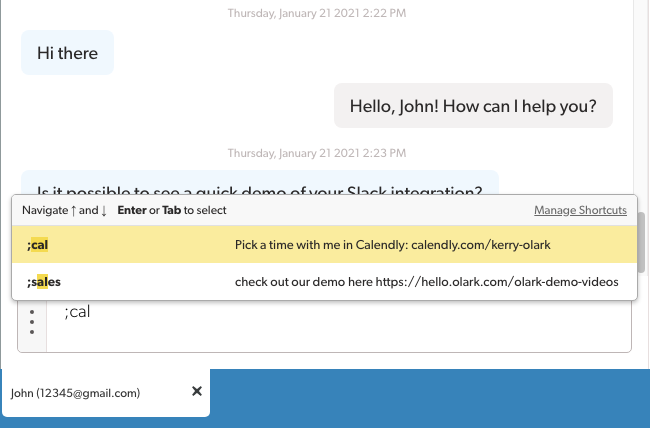Viewport: 650px width, 428px height.
Task: Click the 'Hi there' message bubble
Action: click(x=67, y=53)
